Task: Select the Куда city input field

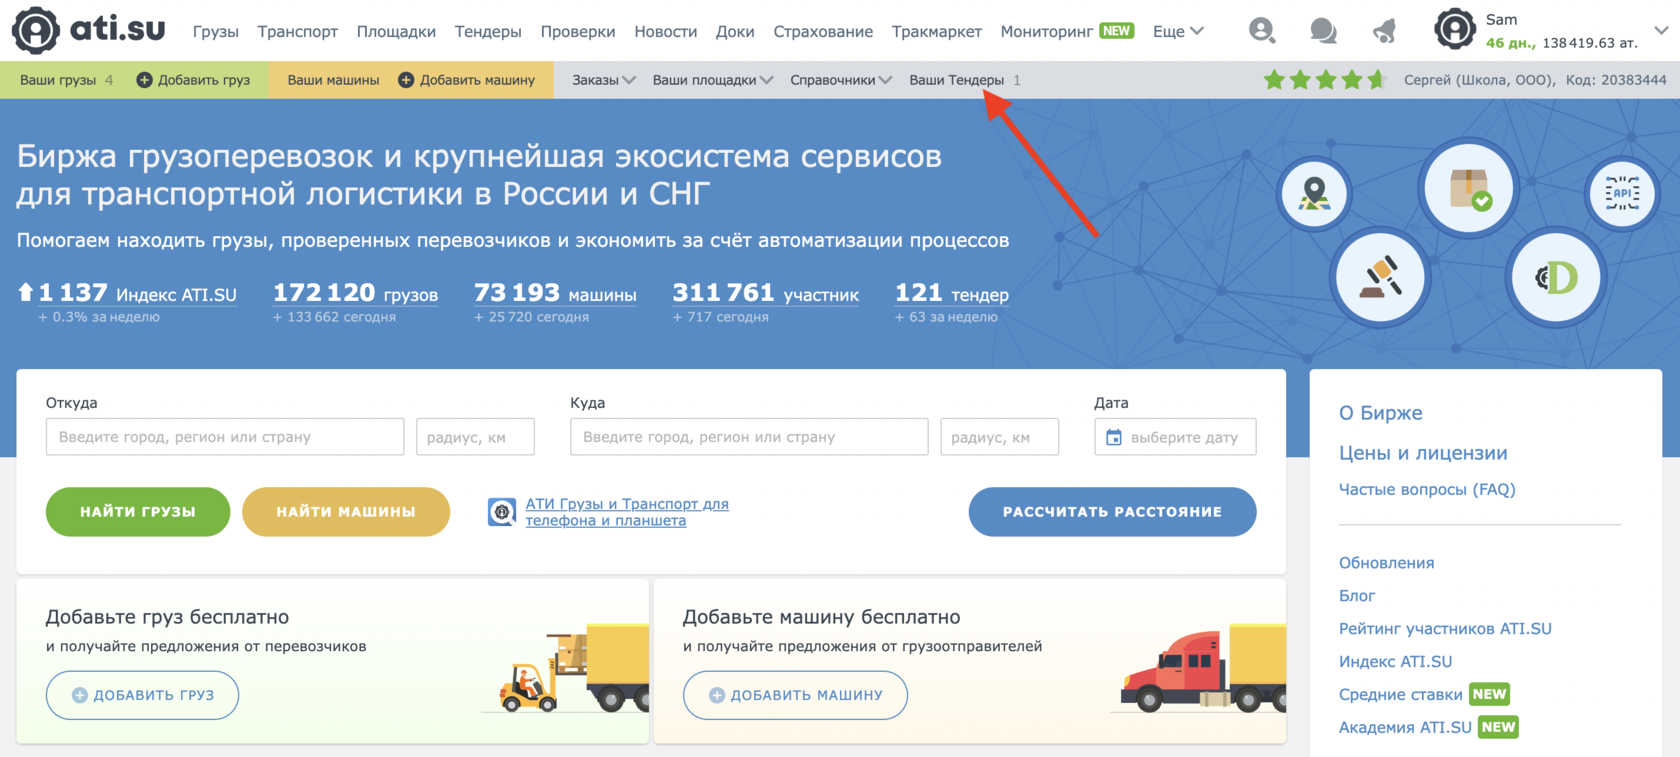Action: (749, 437)
